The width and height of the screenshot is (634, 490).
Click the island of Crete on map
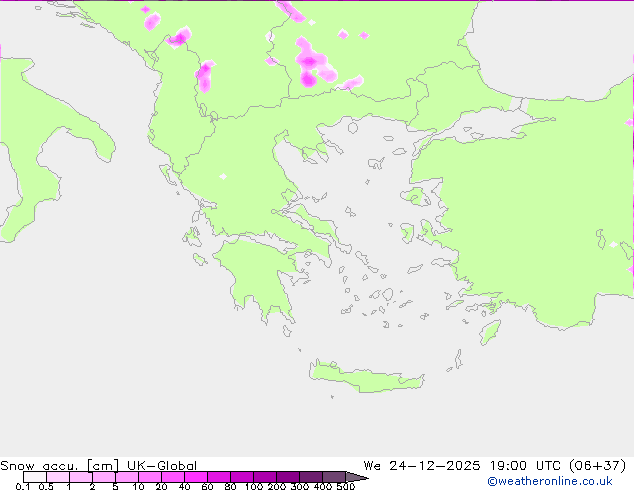tap(366, 378)
